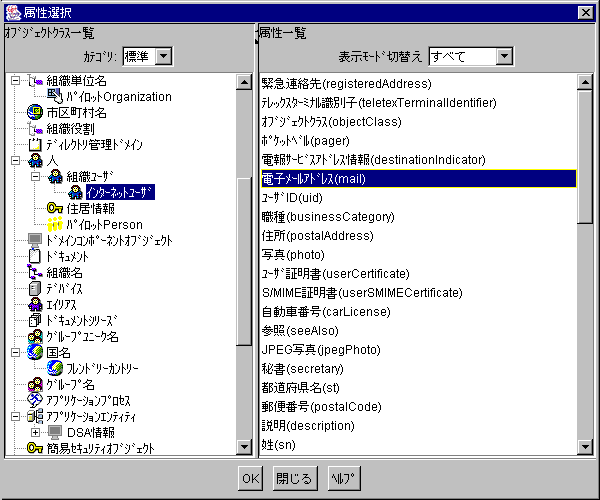Open the 表示モード切替え dropdown showing すべて

pyautogui.click(x=504, y=56)
